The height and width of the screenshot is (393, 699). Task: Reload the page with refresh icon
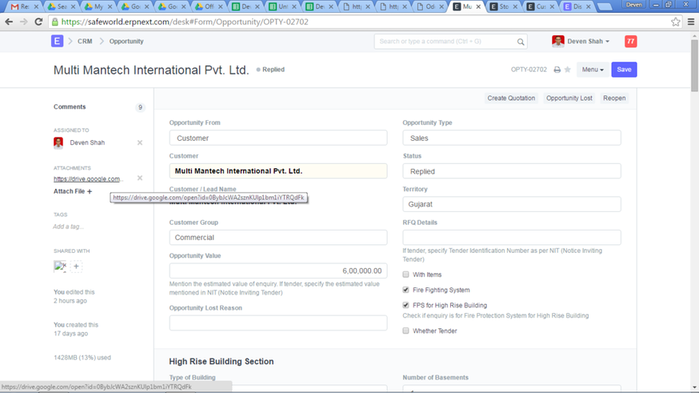tap(39, 21)
